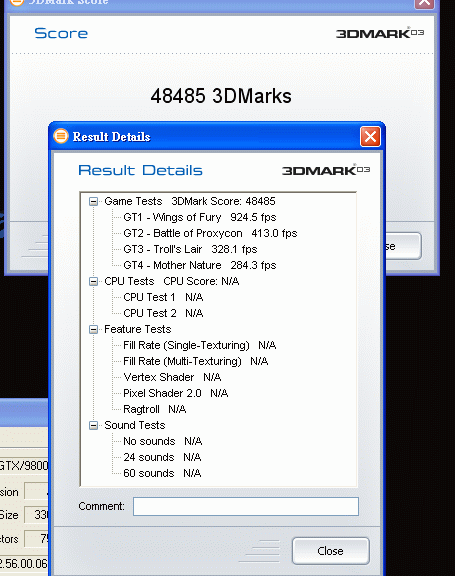
Task: Select GT1 - Wings of Fury row
Action: [x=199, y=217]
